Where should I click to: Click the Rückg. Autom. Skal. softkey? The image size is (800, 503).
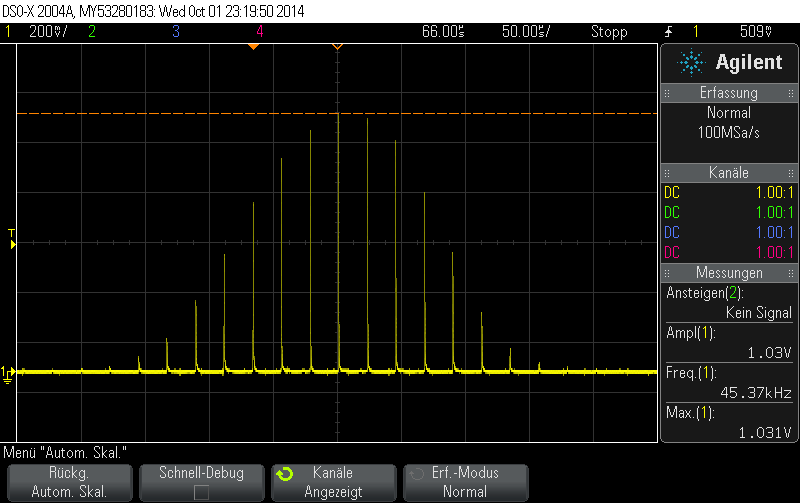tap(69, 482)
